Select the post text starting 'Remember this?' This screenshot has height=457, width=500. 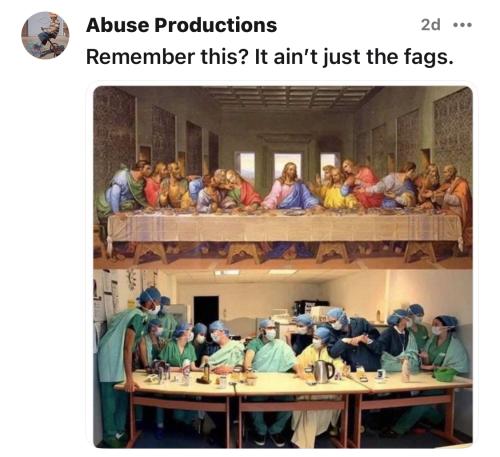[270, 57]
